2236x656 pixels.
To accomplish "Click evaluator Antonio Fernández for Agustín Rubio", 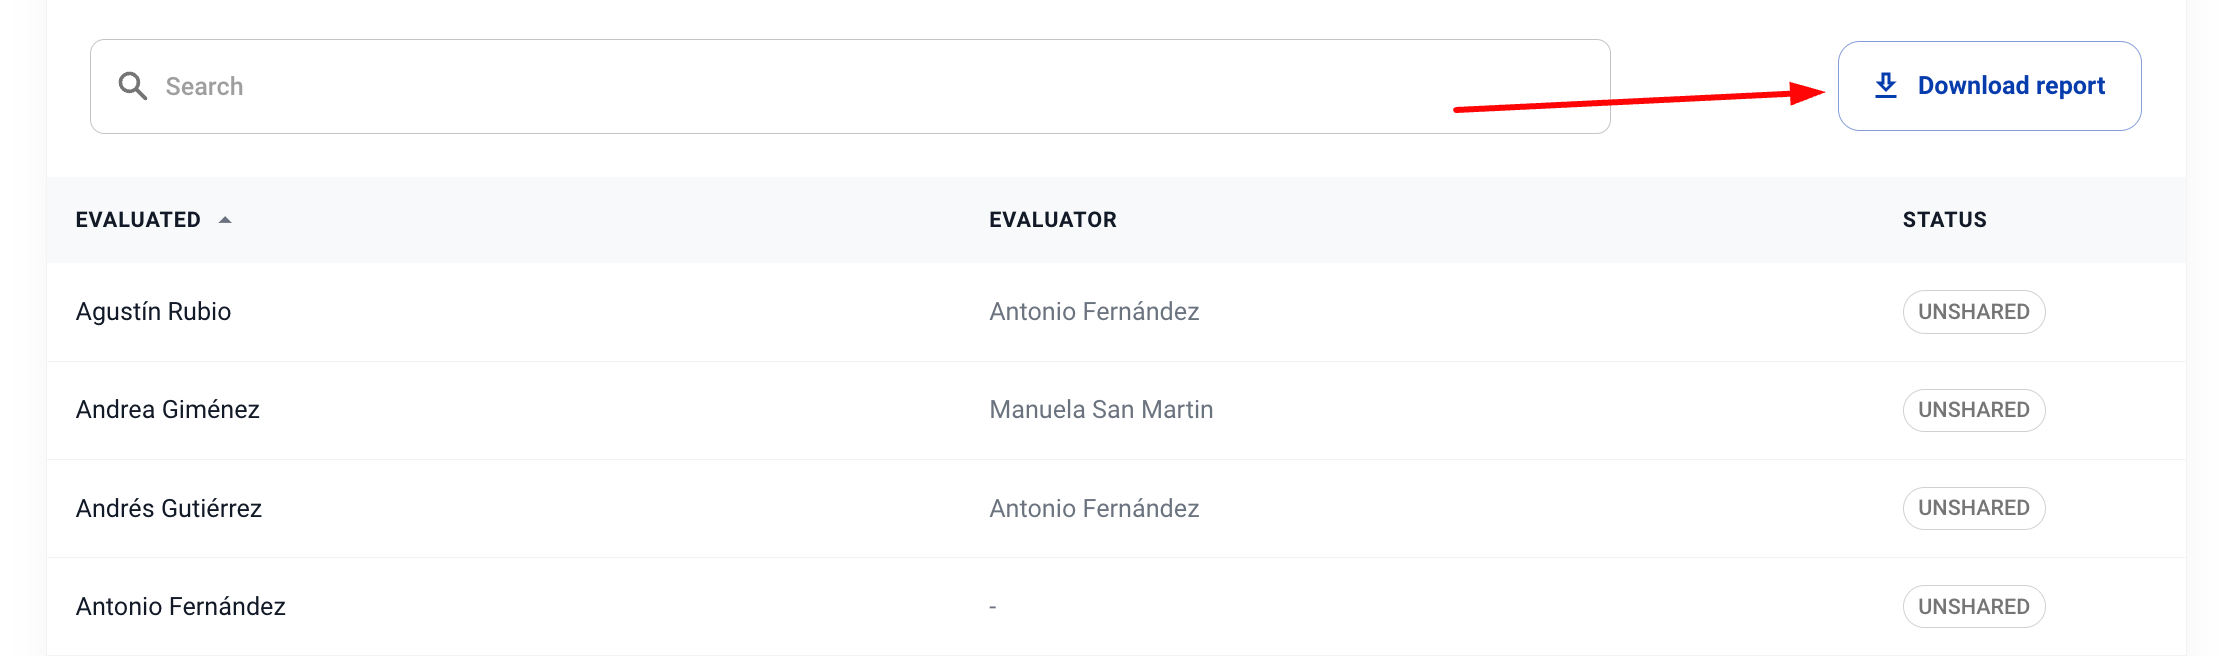I will coord(1094,312).
